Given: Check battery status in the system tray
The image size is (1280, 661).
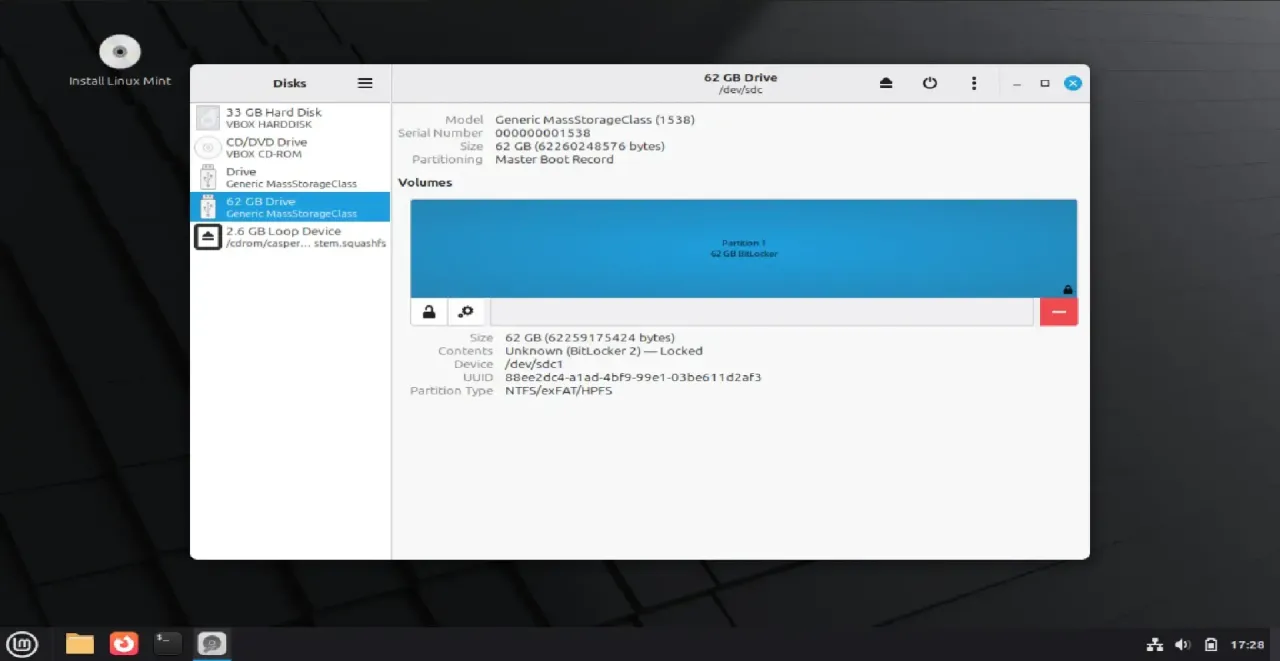Looking at the screenshot, I should (1211, 644).
